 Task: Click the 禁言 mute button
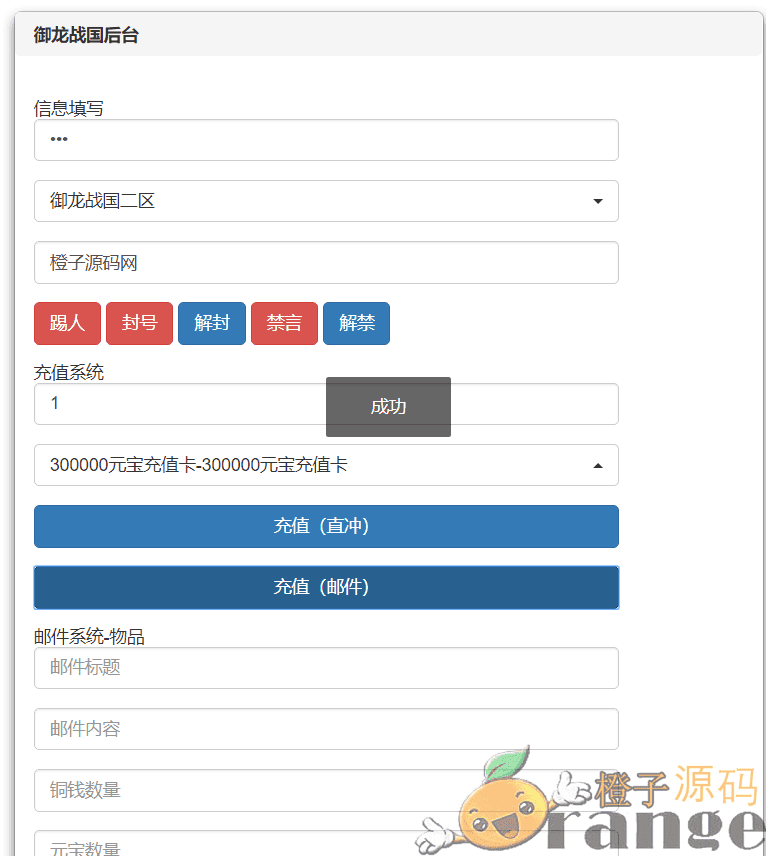pos(284,323)
